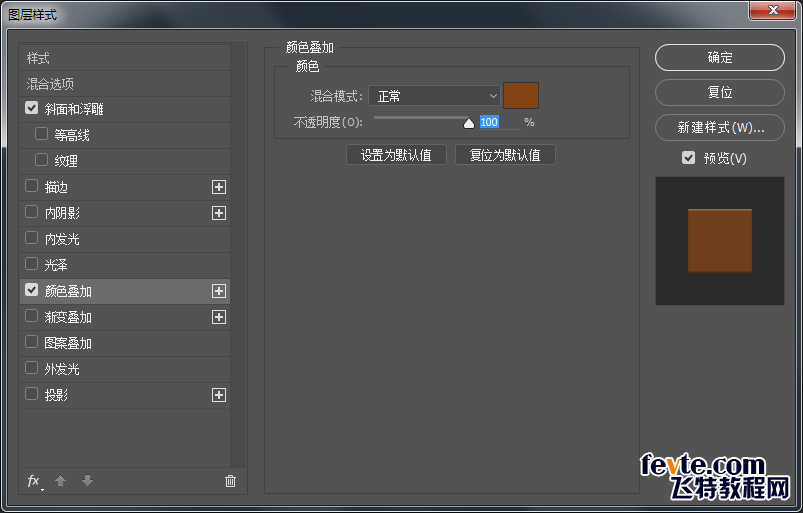Open 内发光 settings label
This screenshot has width=803, height=513.
(x=62, y=239)
